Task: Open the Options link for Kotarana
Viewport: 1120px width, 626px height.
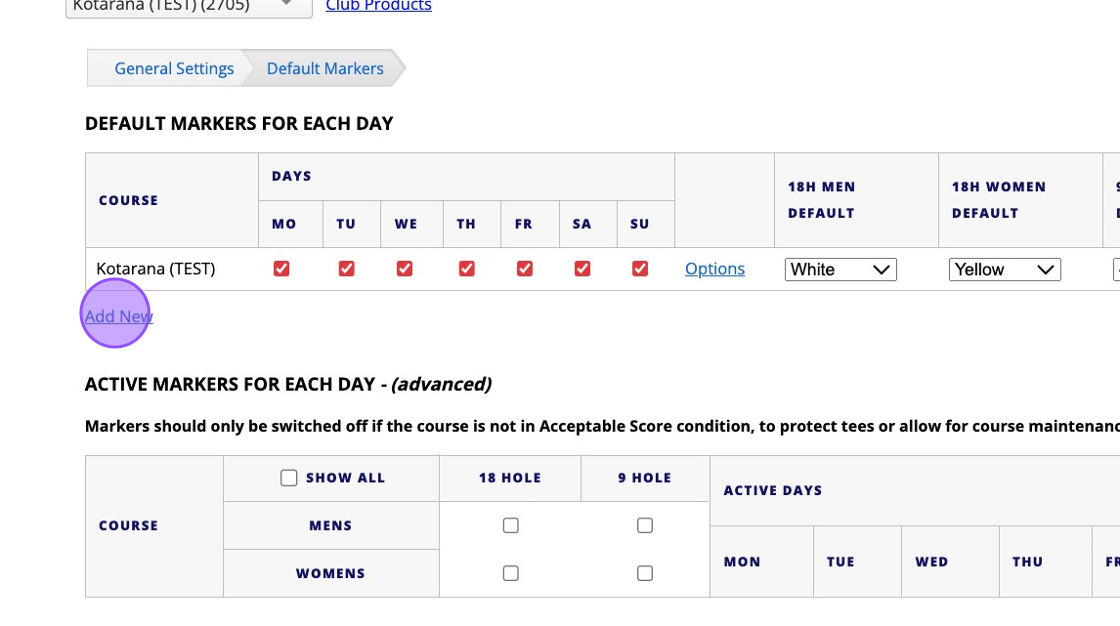Action: pos(715,269)
